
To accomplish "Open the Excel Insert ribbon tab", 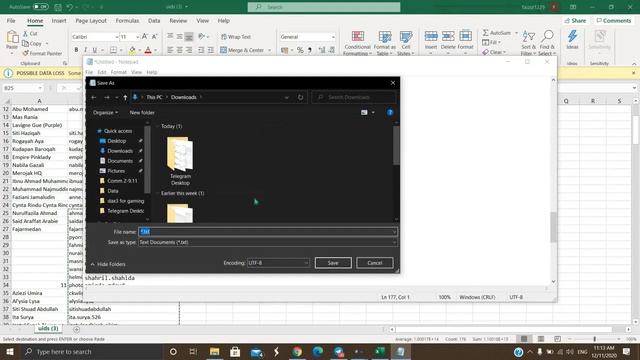I will pos(59,20).
